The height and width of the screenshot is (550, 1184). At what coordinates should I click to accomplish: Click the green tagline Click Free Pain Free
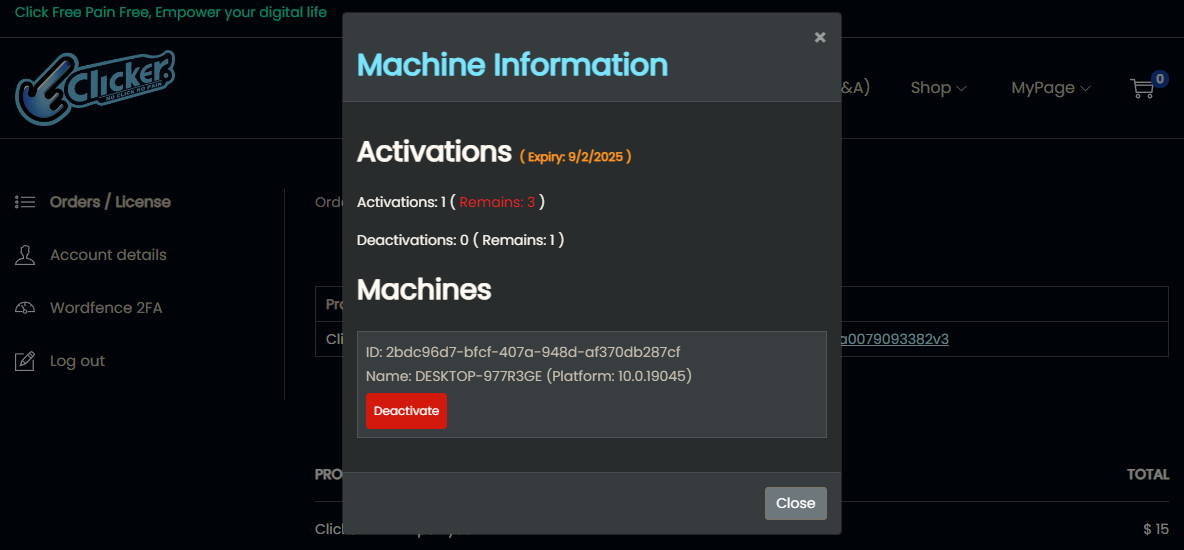(171, 12)
